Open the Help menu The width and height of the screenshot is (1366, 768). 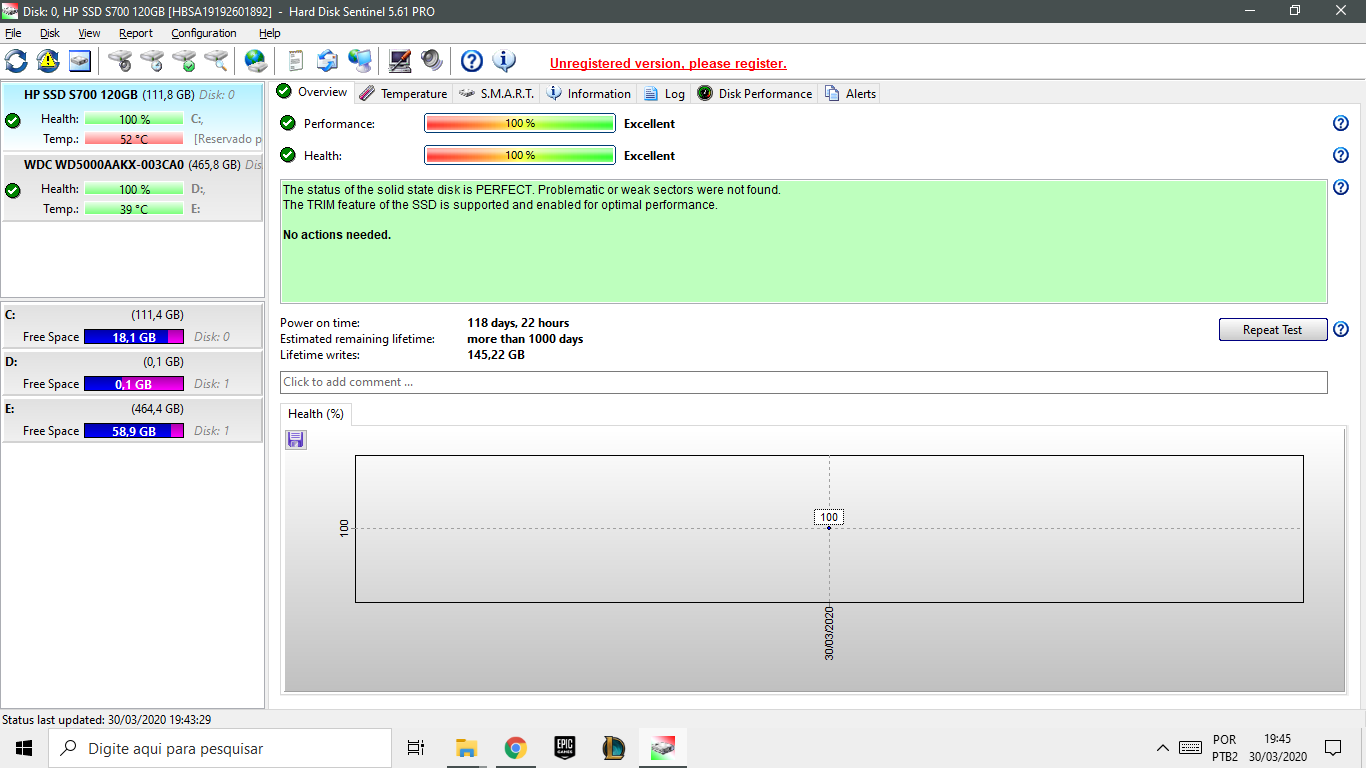pyautogui.click(x=270, y=33)
